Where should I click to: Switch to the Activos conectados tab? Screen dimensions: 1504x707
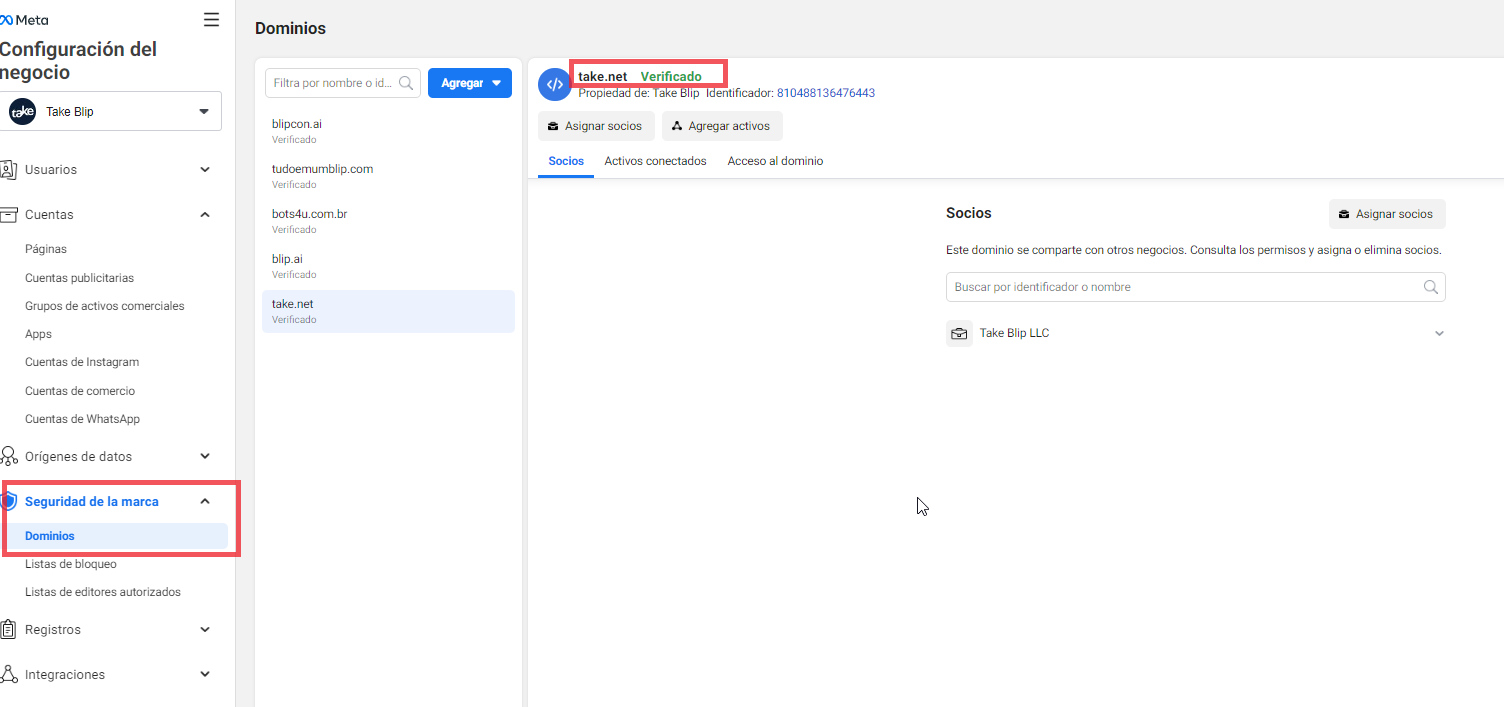pyautogui.click(x=655, y=161)
